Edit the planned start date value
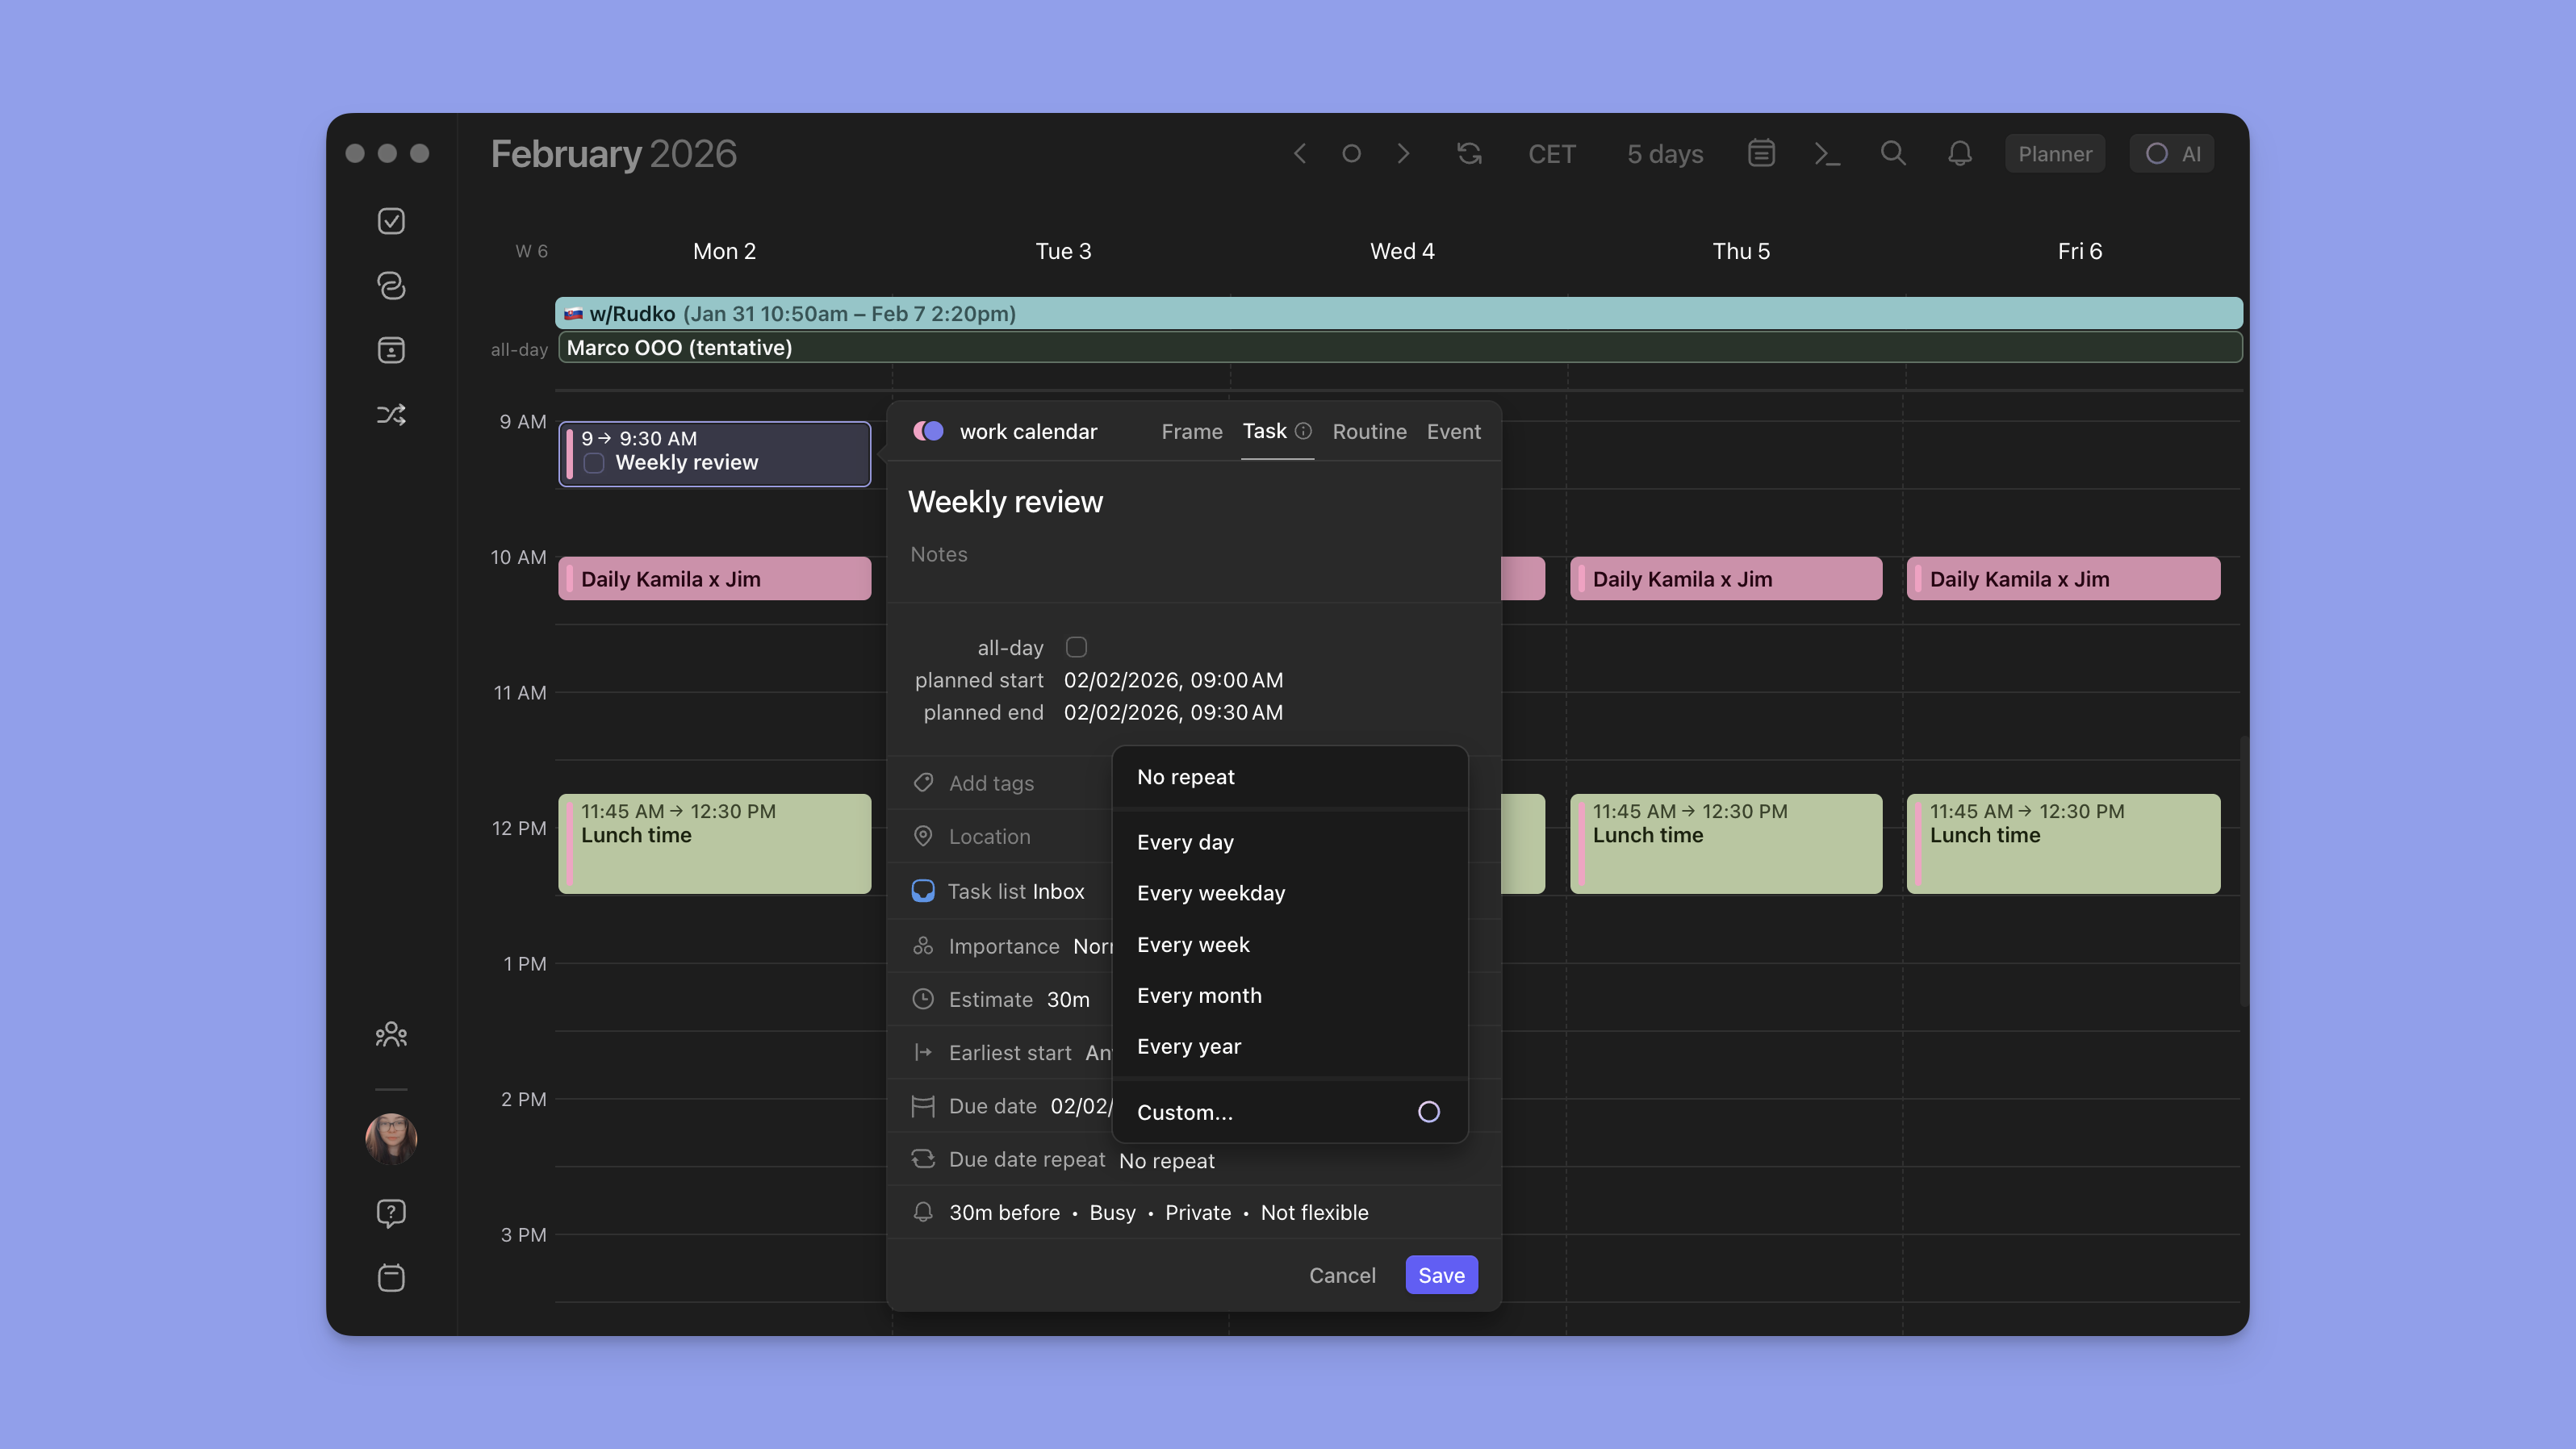Viewport: 2576px width, 1449px height. click(x=1173, y=680)
